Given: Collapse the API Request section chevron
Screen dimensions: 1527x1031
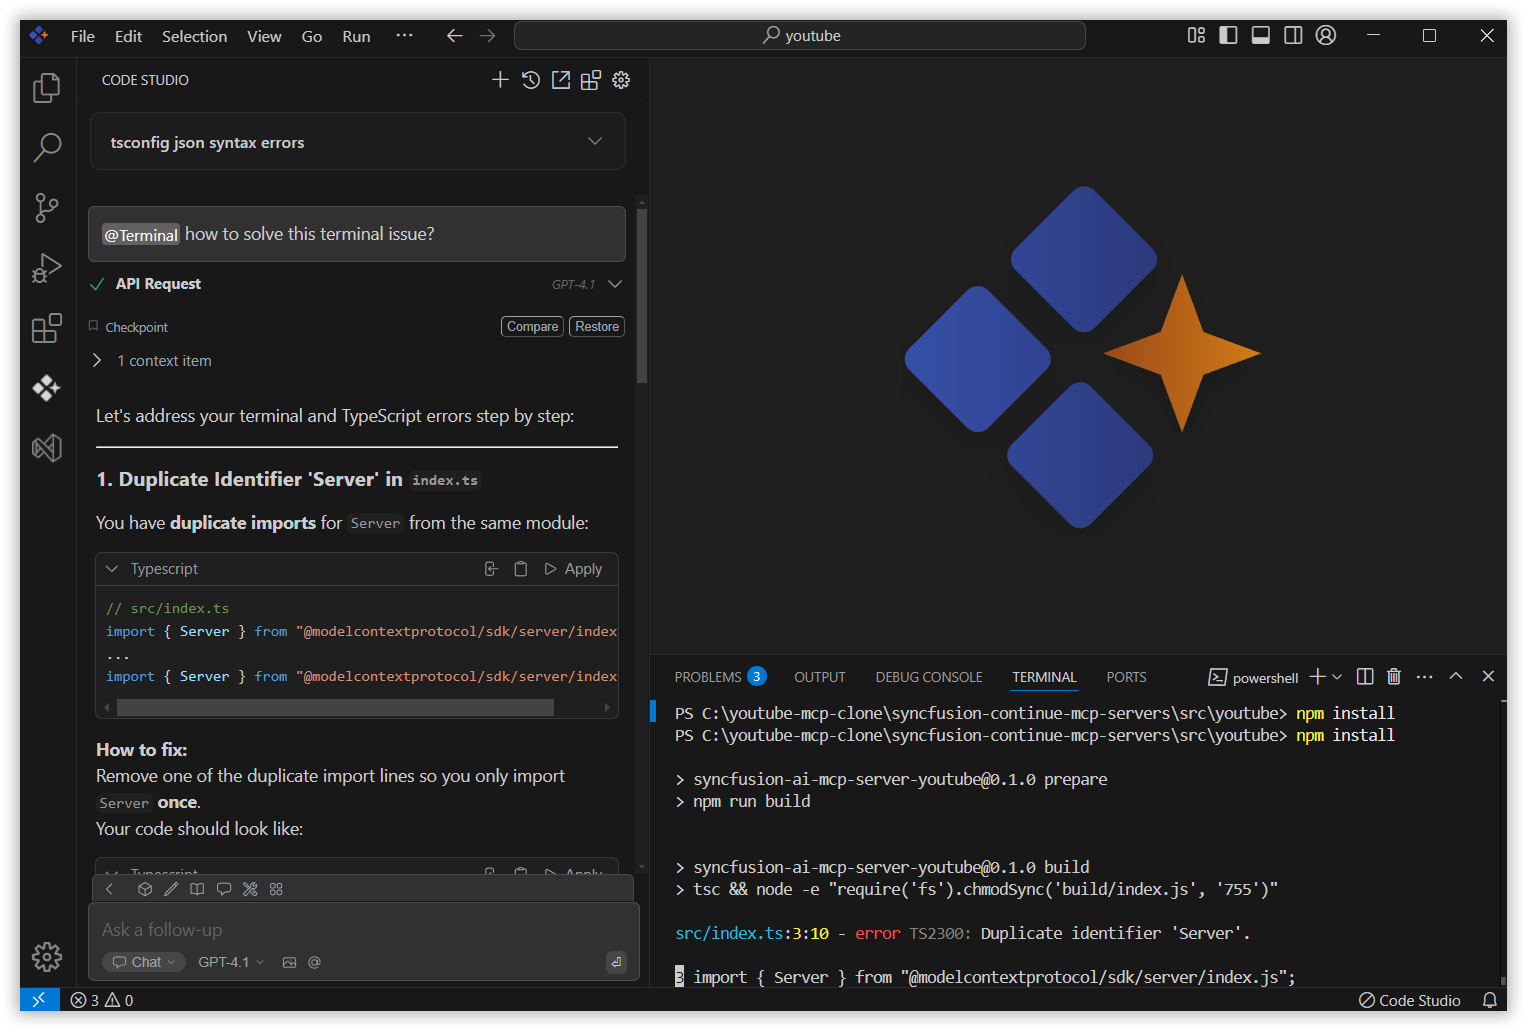Looking at the screenshot, I should tap(615, 284).
